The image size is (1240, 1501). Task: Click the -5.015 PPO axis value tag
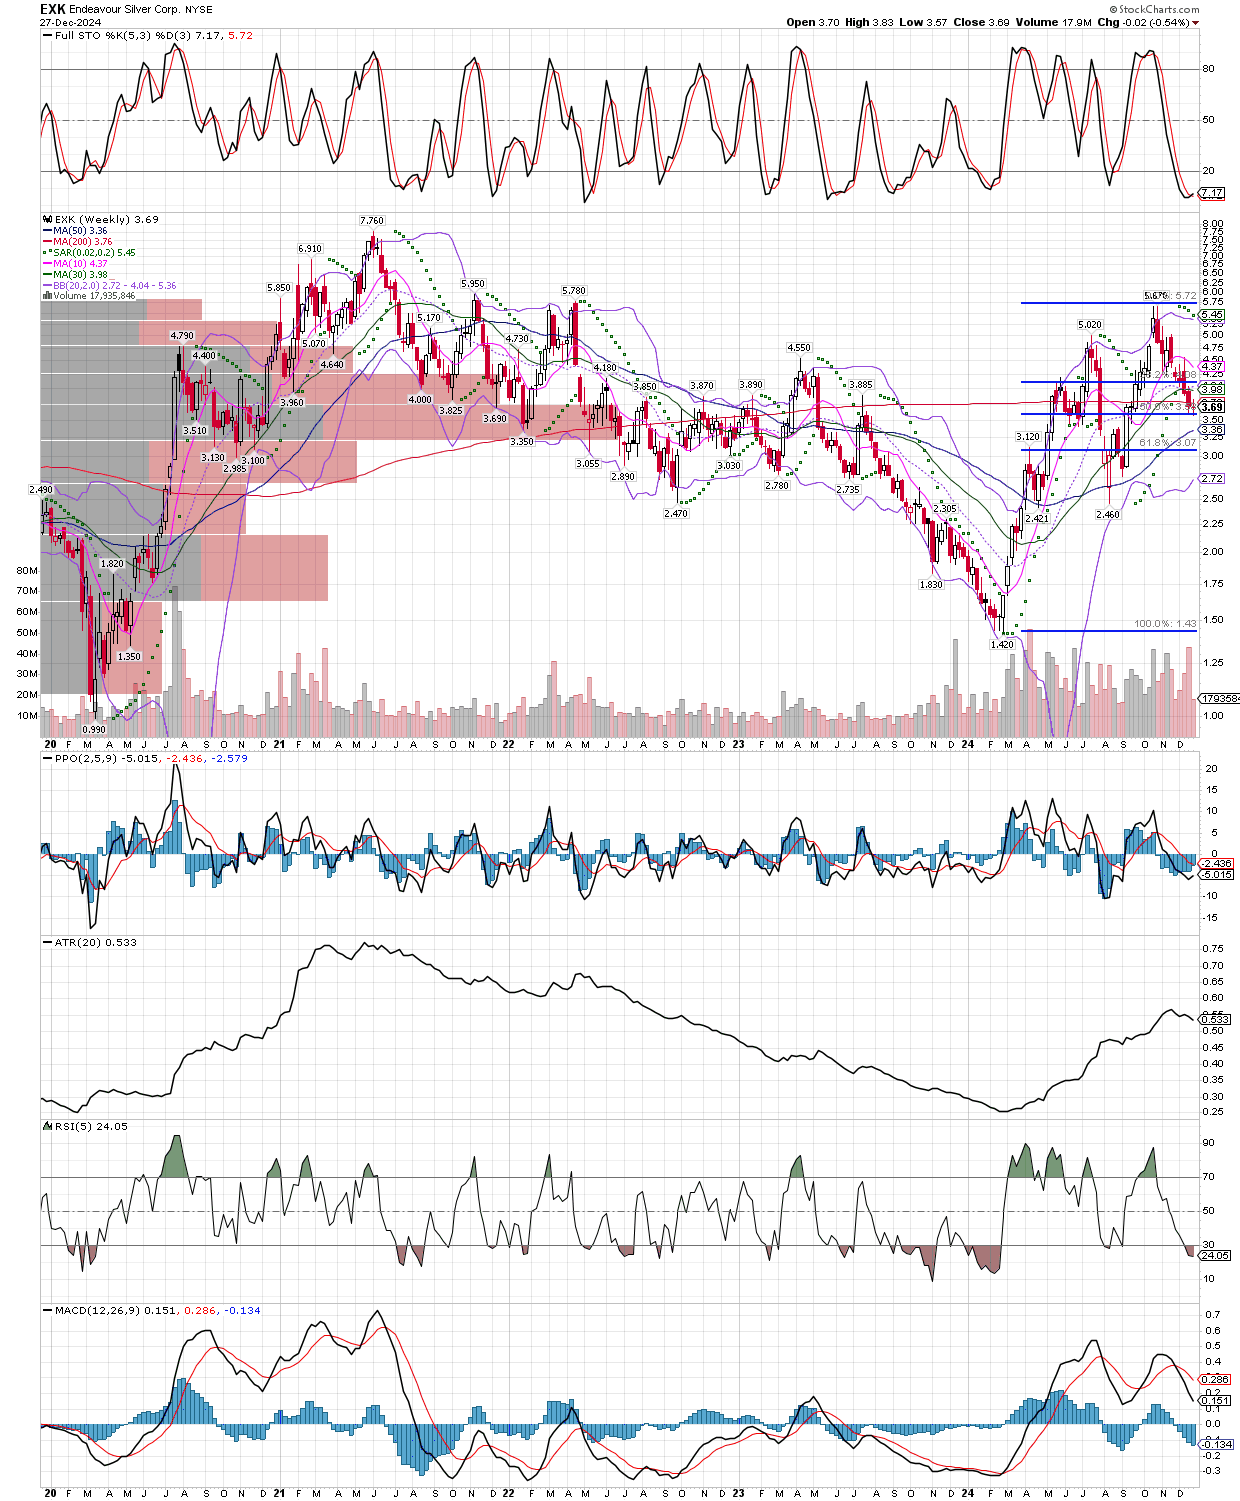pyautogui.click(x=1217, y=874)
